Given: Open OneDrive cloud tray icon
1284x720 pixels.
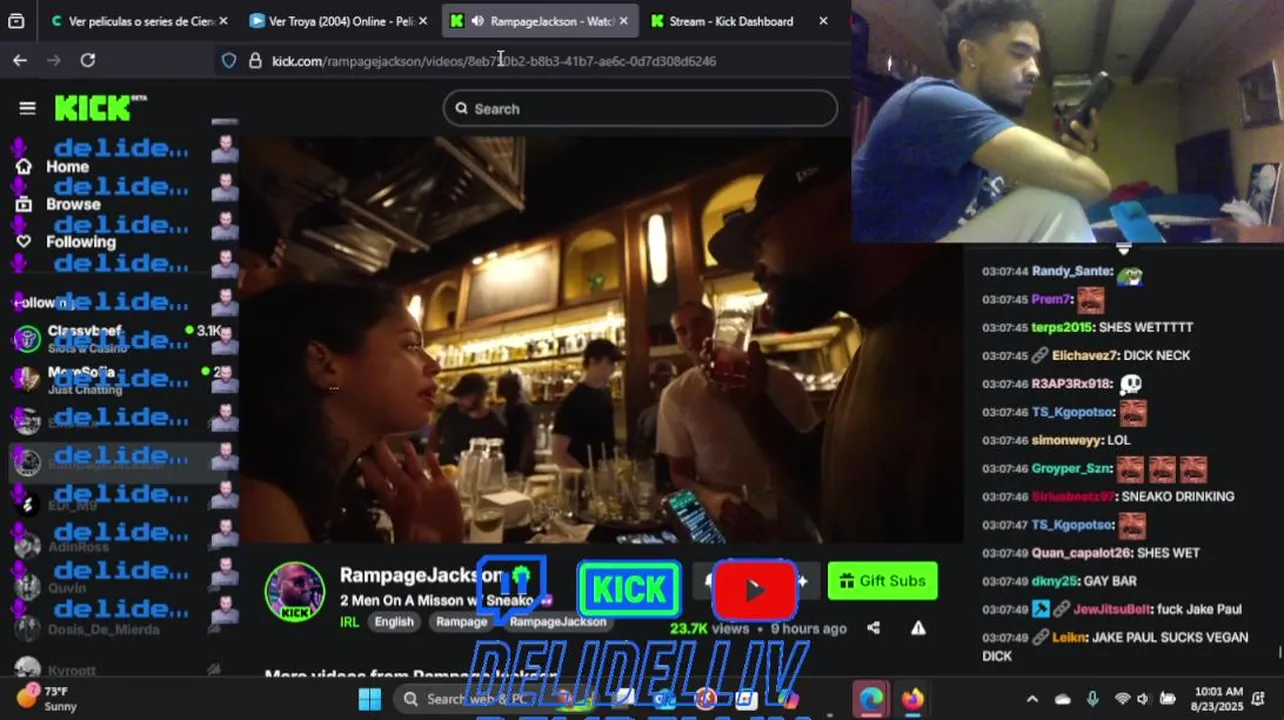Looking at the screenshot, I should [x=1063, y=699].
